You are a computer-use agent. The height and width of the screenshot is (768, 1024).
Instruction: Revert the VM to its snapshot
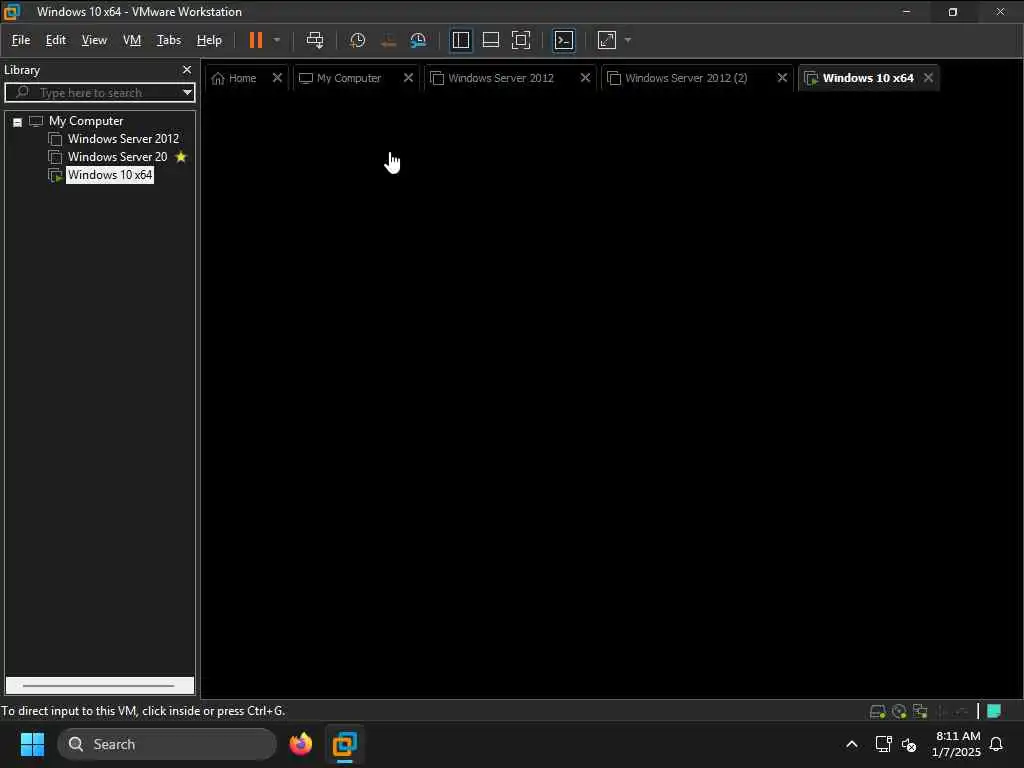pyautogui.click(x=388, y=40)
